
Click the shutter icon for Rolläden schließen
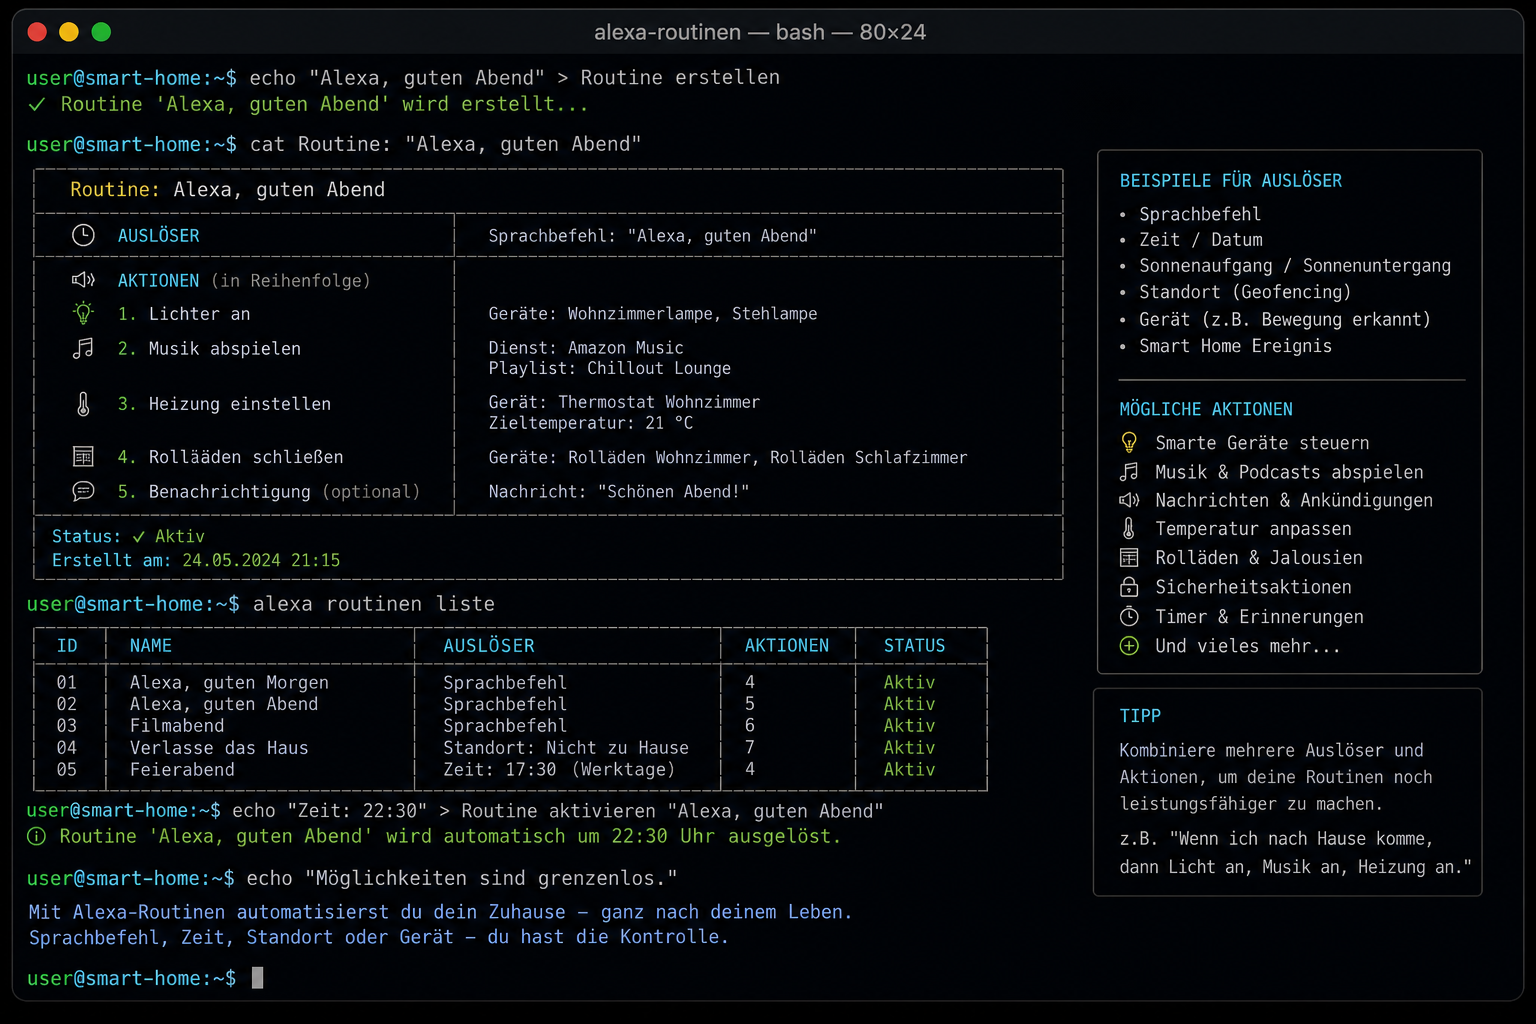[x=83, y=457]
